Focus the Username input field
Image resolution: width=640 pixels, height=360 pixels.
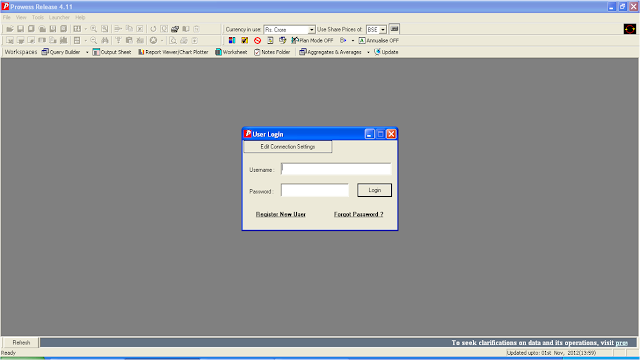[x=336, y=169]
